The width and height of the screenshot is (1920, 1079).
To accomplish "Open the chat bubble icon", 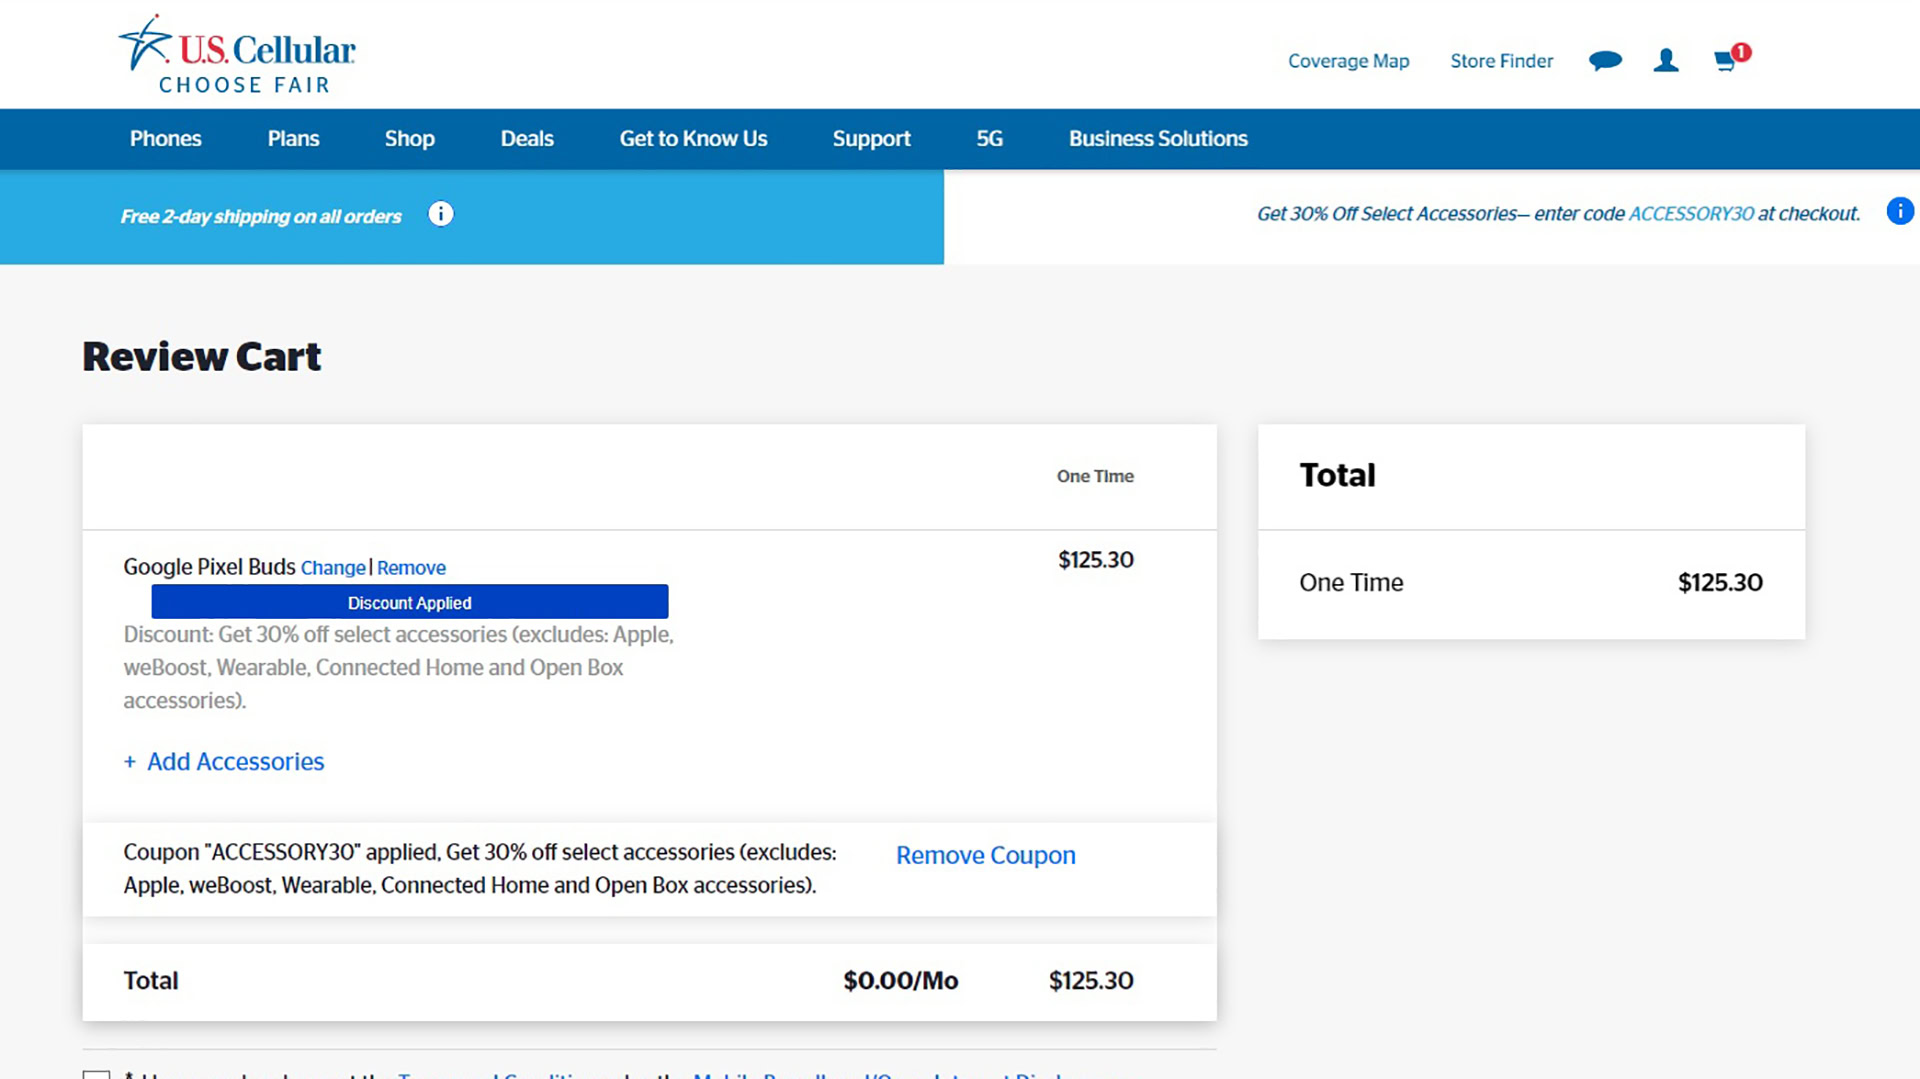I will (1605, 61).
